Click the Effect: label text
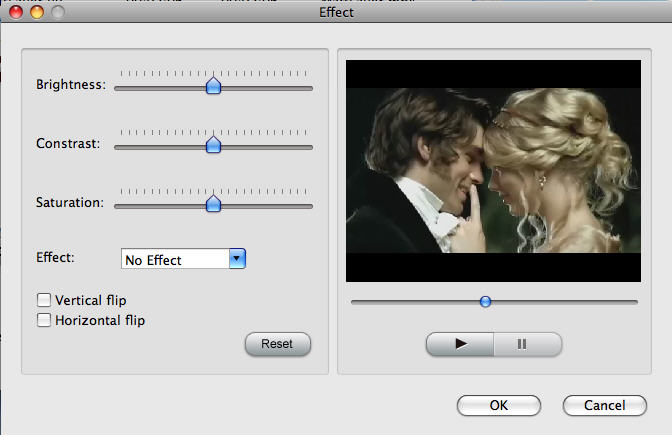The image size is (672, 435). [x=55, y=257]
